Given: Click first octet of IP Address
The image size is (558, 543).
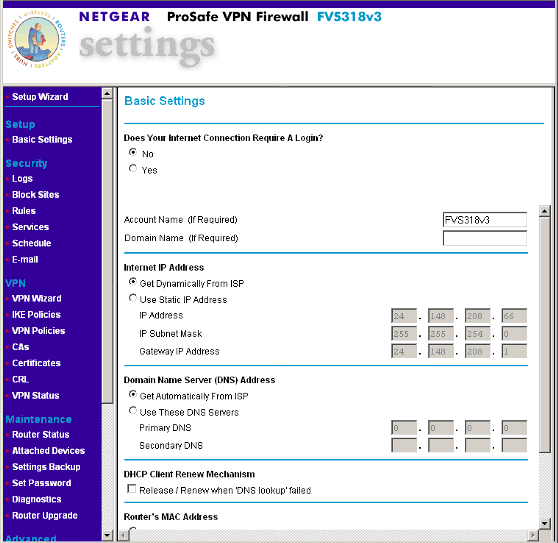Looking at the screenshot, I should pos(404,316).
